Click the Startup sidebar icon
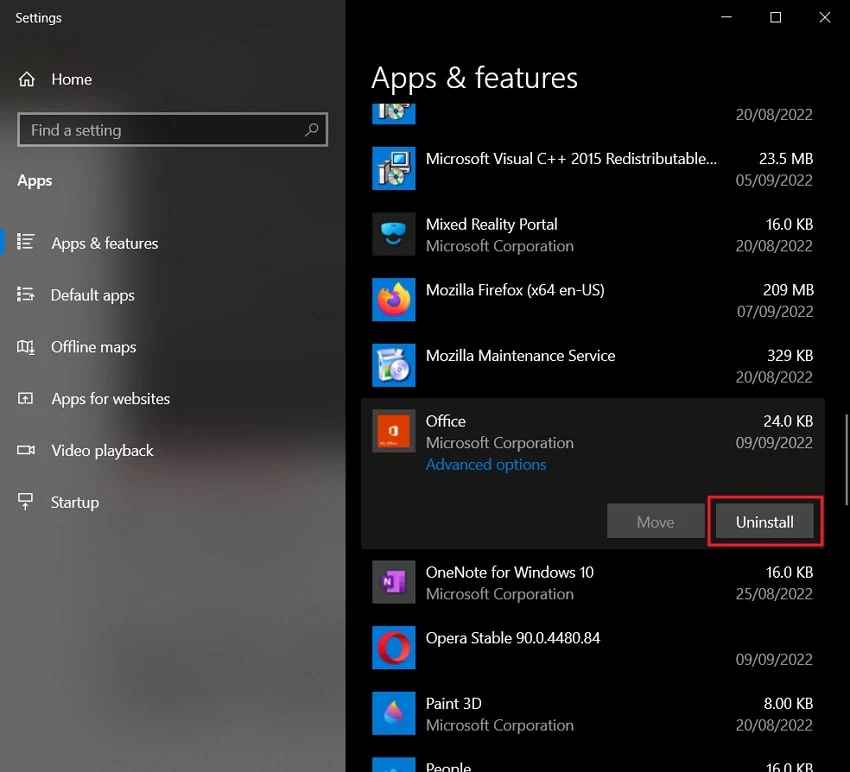The width and height of the screenshot is (850, 772). (25, 501)
